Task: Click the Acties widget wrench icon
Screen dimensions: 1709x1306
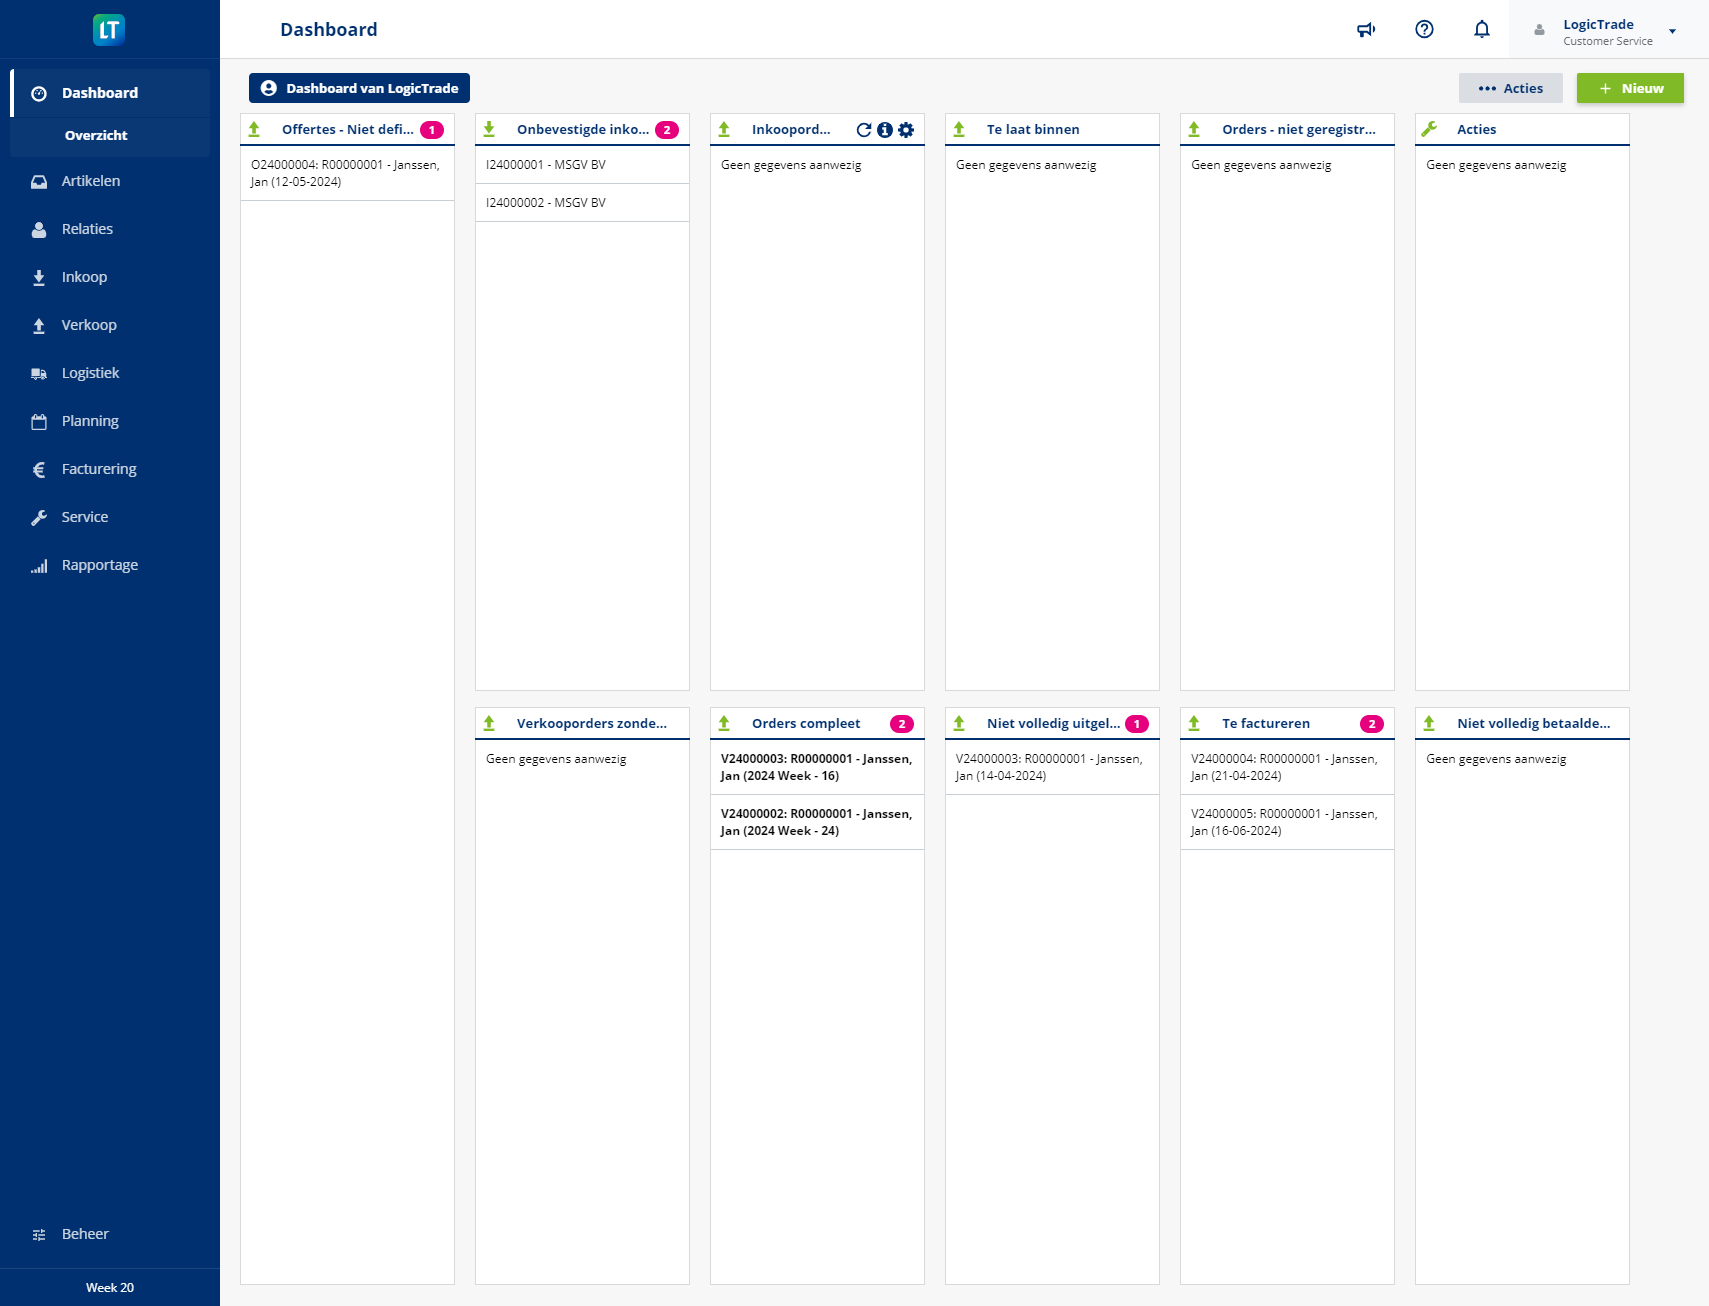Action: [1429, 129]
